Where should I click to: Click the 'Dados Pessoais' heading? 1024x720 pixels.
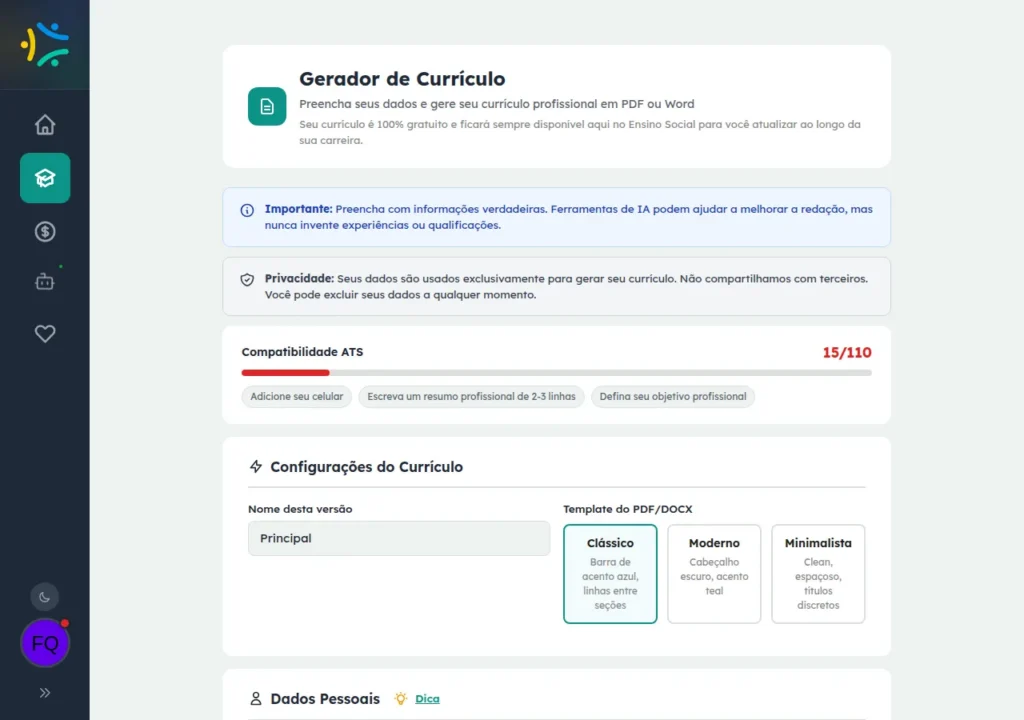pyautogui.click(x=325, y=698)
